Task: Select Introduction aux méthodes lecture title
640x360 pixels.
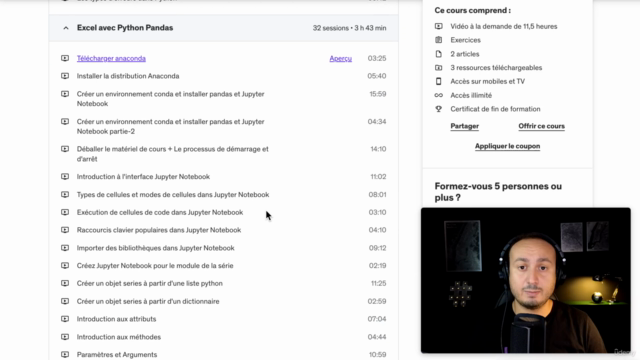Action: 119,337
